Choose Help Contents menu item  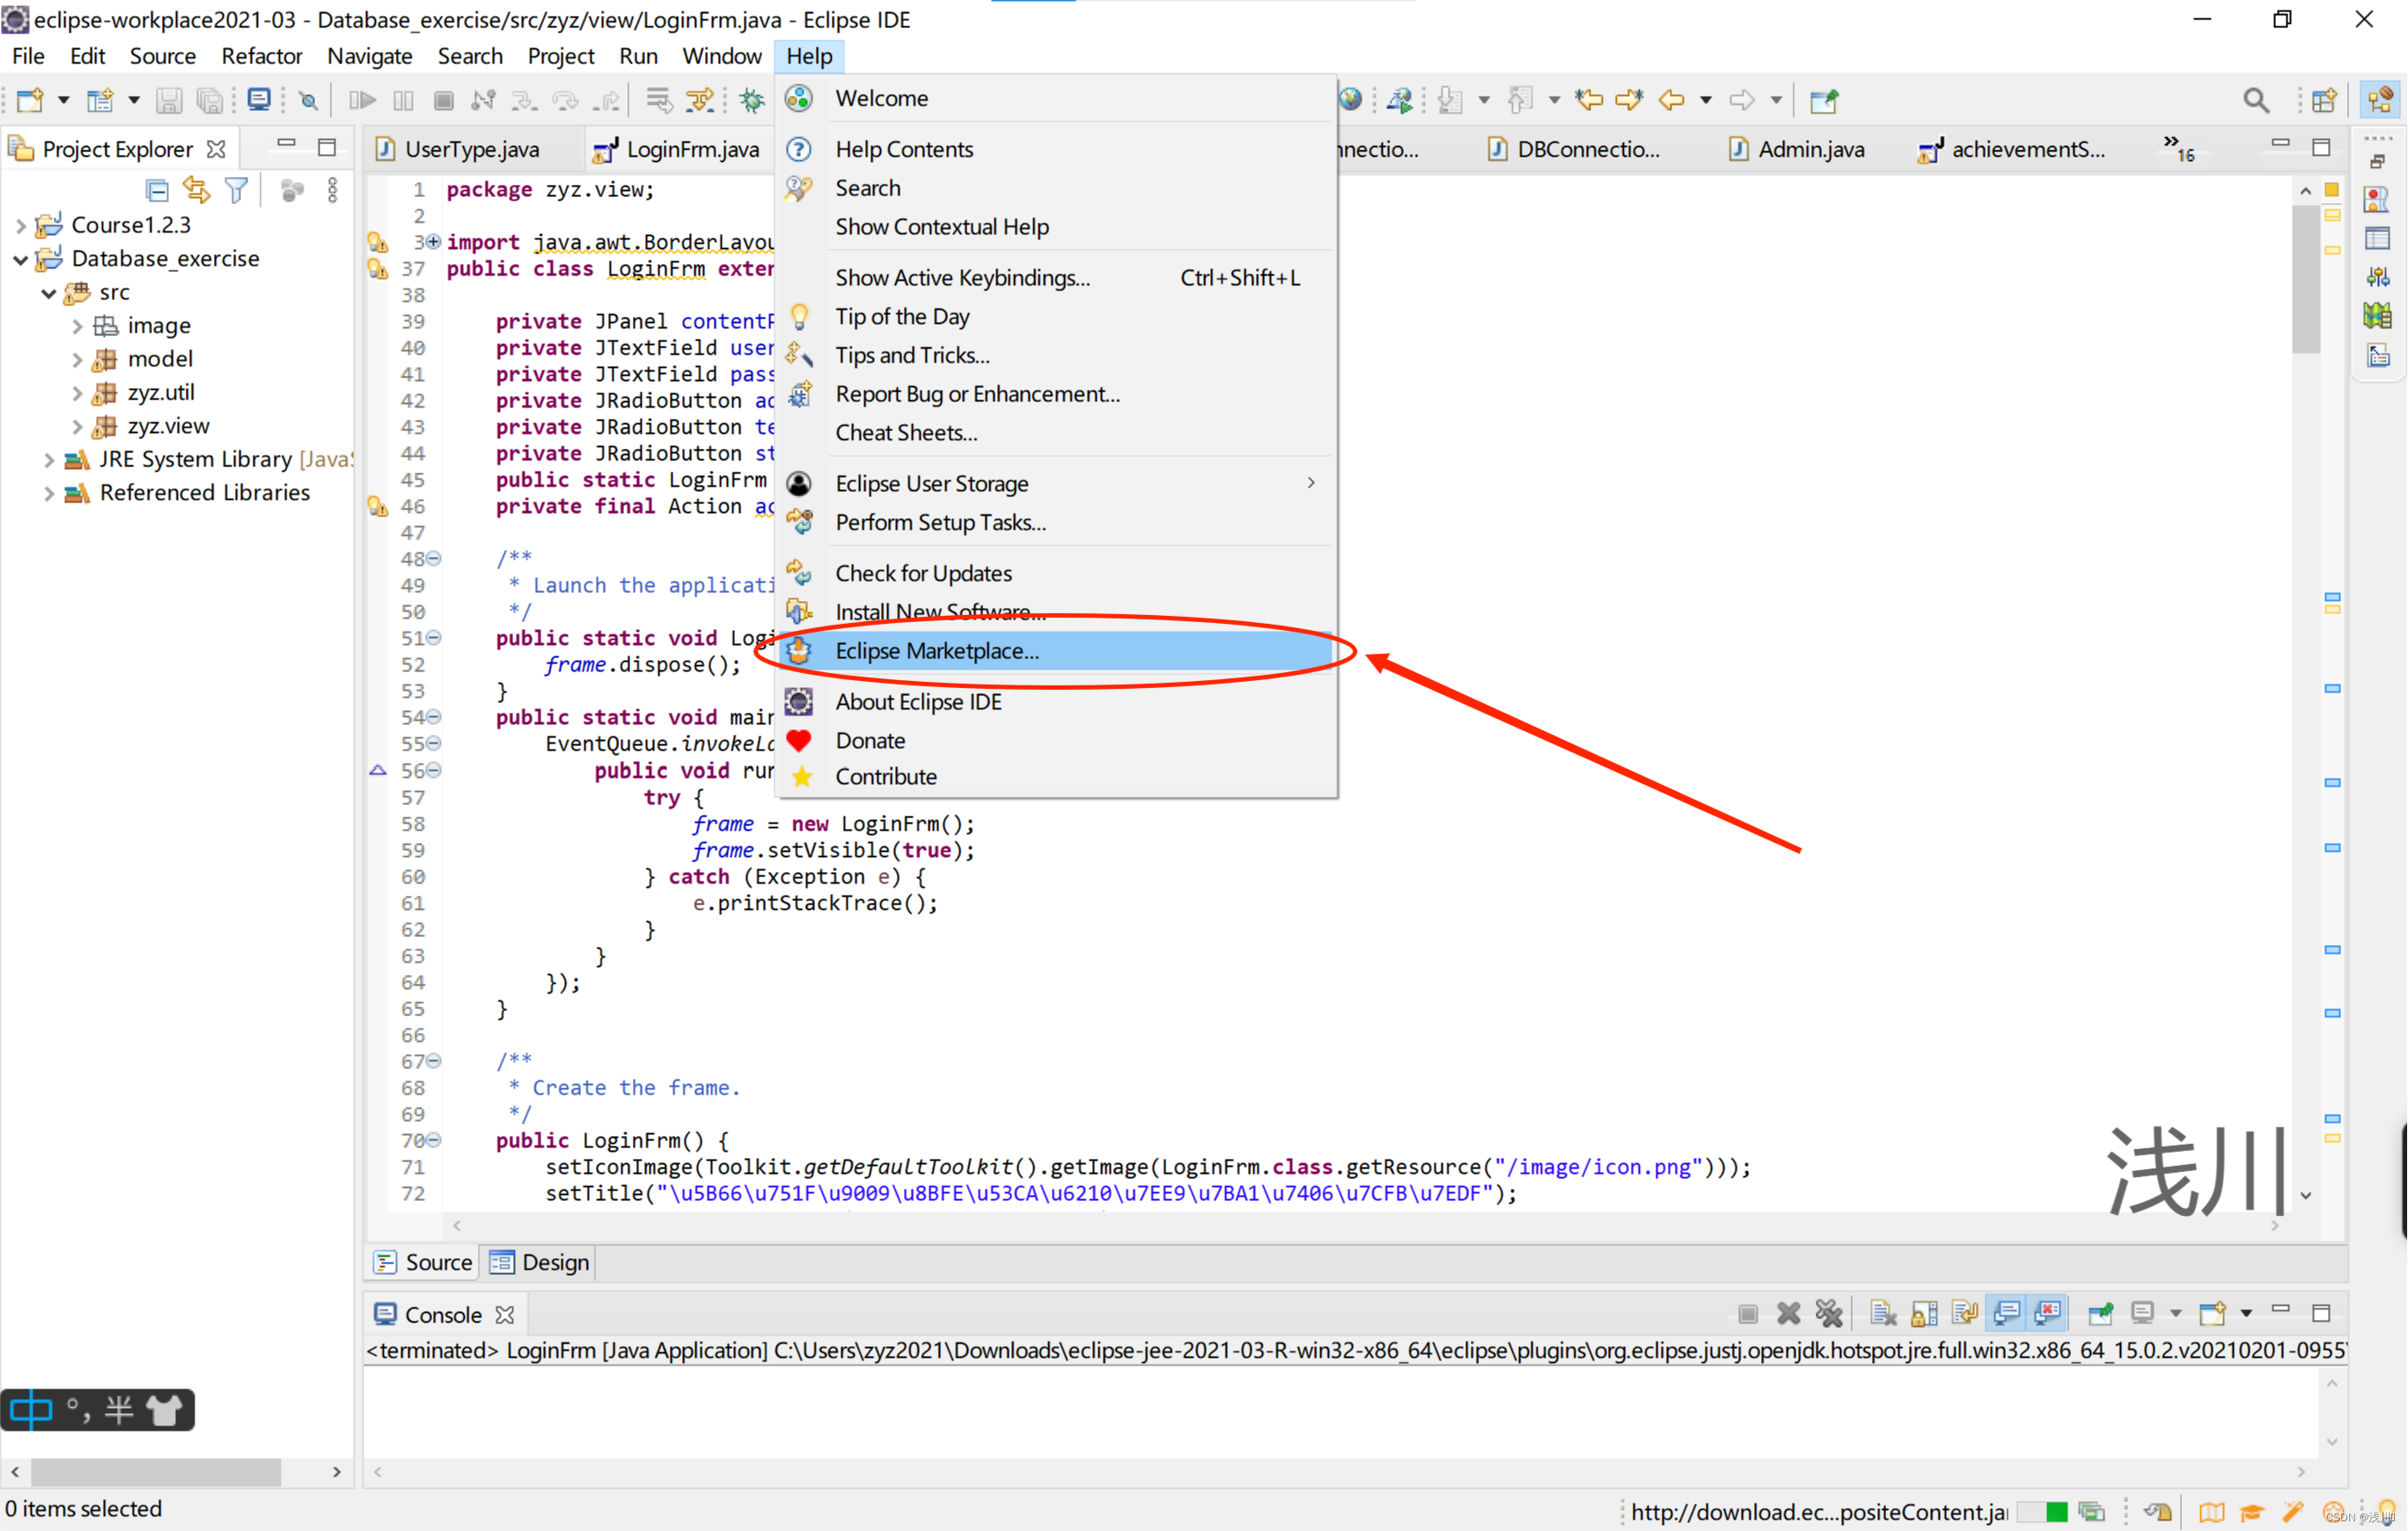coord(1056,149)
